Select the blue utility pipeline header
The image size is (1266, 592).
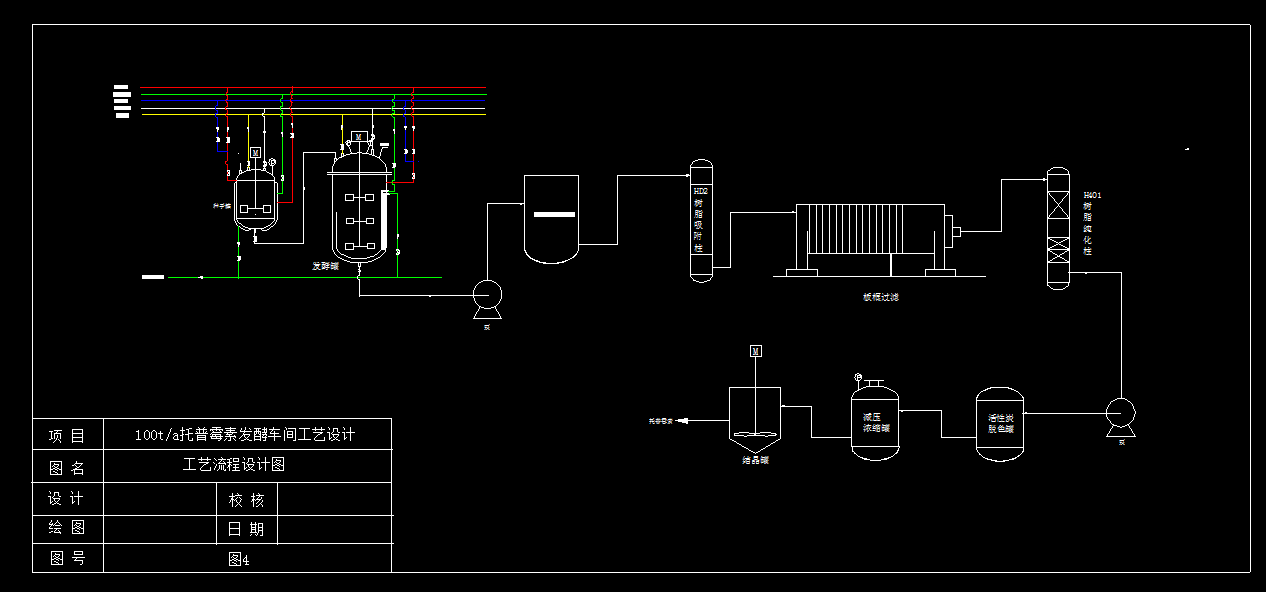coord(313,100)
